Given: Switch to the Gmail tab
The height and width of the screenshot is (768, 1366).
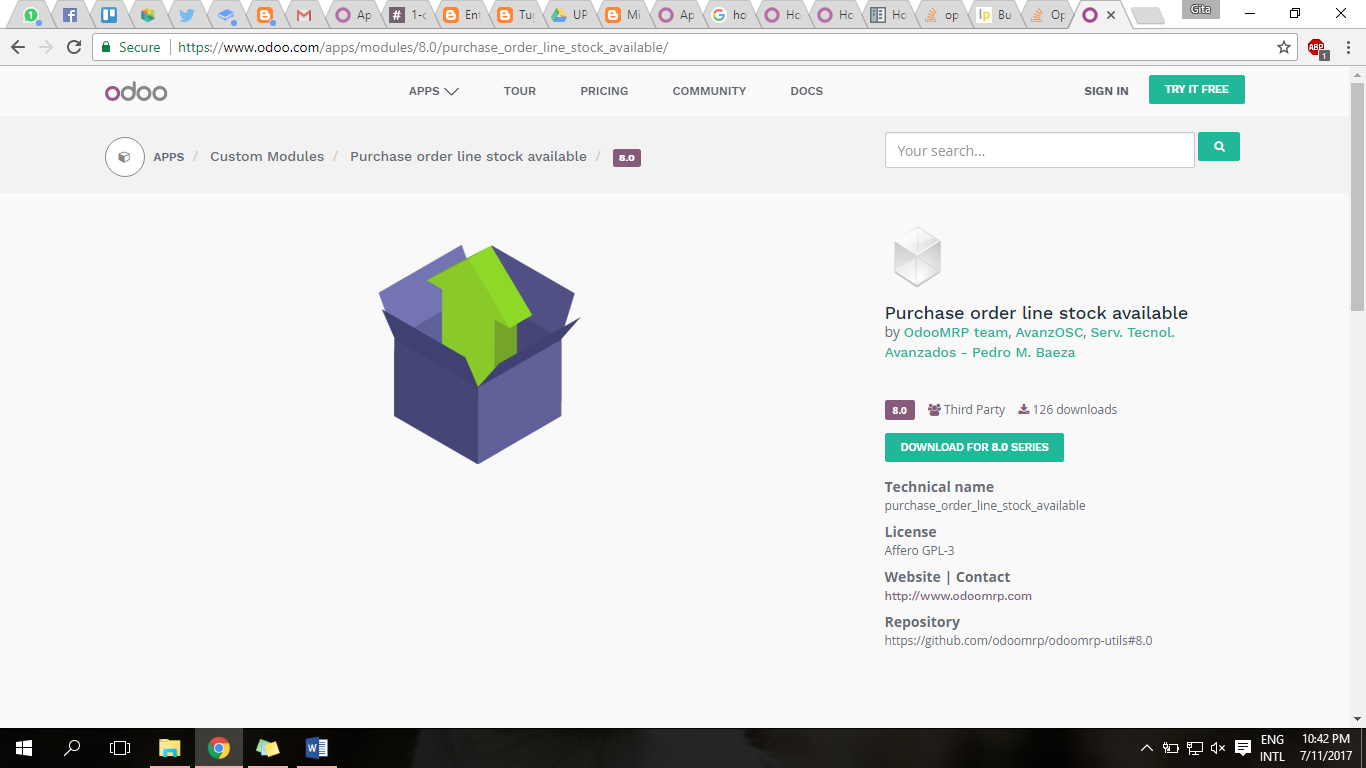Looking at the screenshot, I should tap(304, 15).
